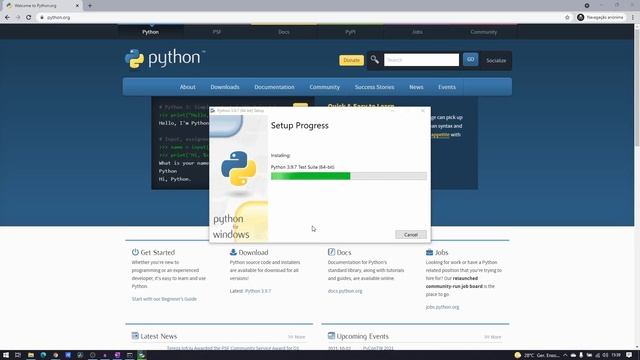
Task: Switch to the Docs top-bar tab
Action: click(284, 32)
